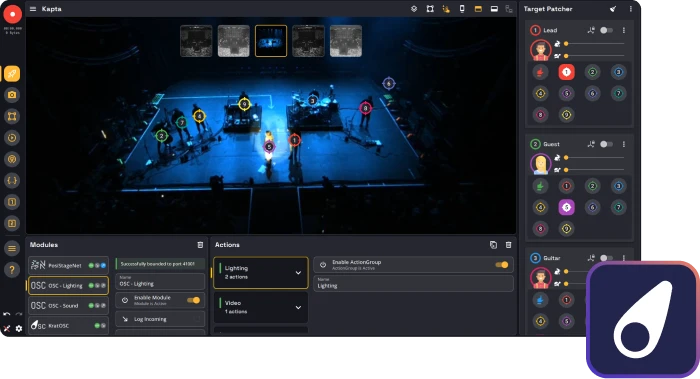Open the playback circle icon in sidebar
The image size is (700, 379).
tap(12, 138)
